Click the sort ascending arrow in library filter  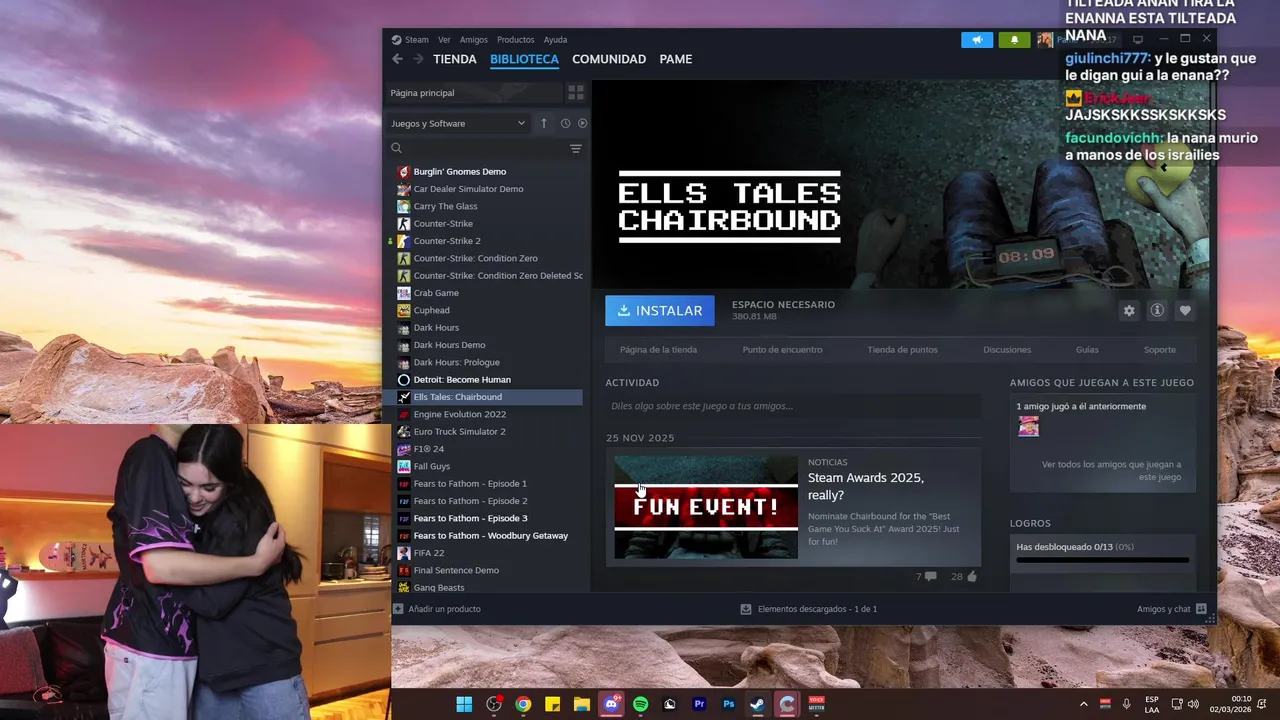pyautogui.click(x=544, y=123)
